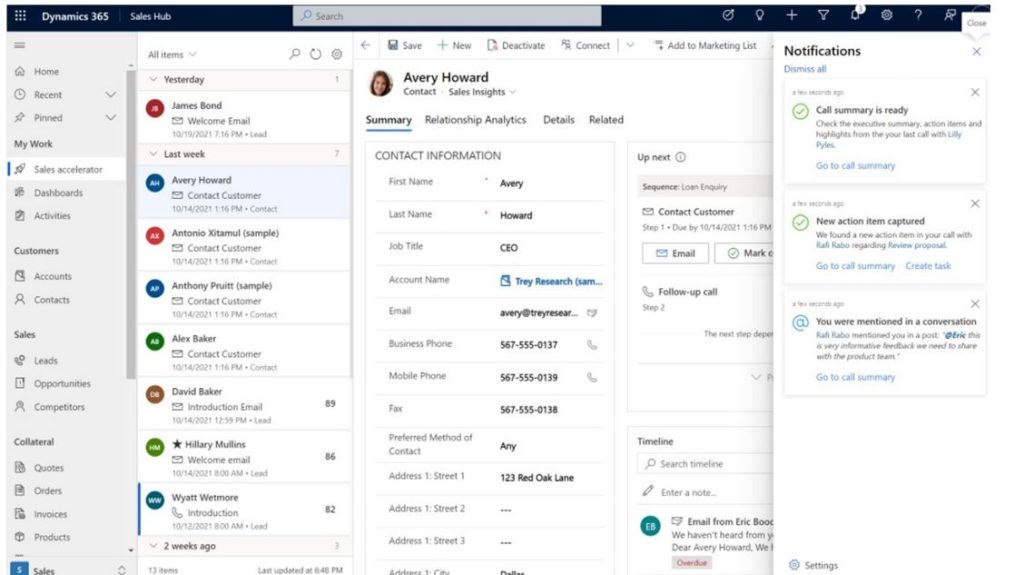Collapse the Yesterday group
This screenshot has width=1024, height=575.
[x=153, y=79]
